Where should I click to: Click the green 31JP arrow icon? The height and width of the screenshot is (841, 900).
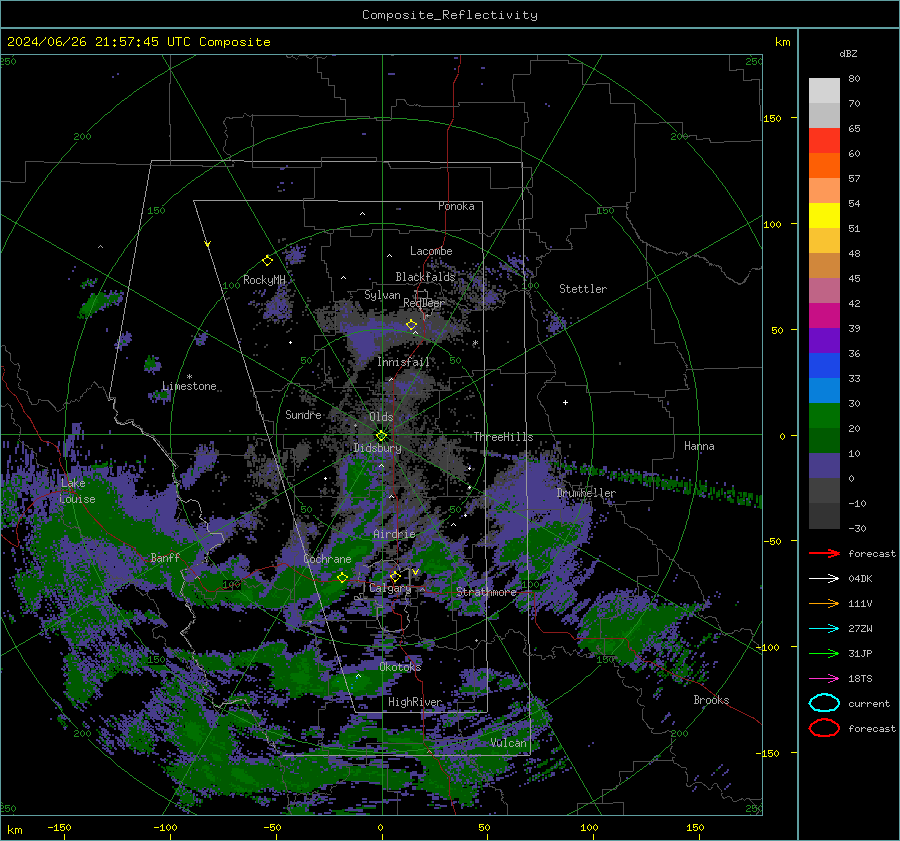pyautogui.click(x=824, y=653)
